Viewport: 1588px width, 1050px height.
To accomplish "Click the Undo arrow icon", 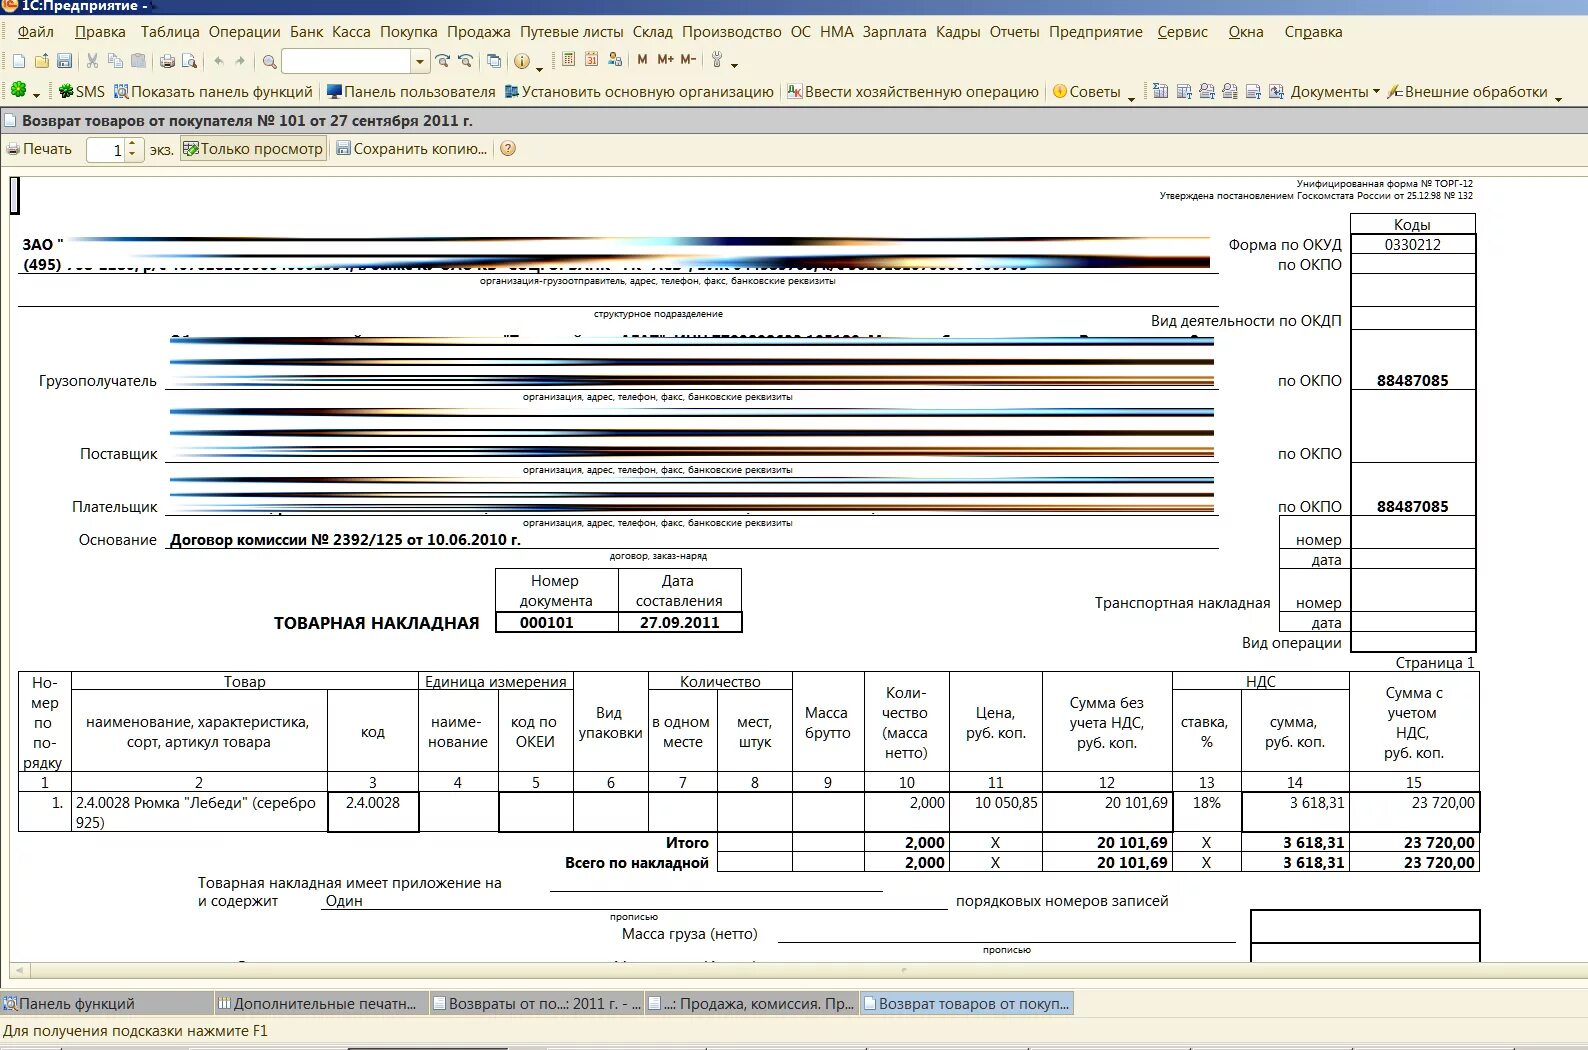I will coord(218,61).
